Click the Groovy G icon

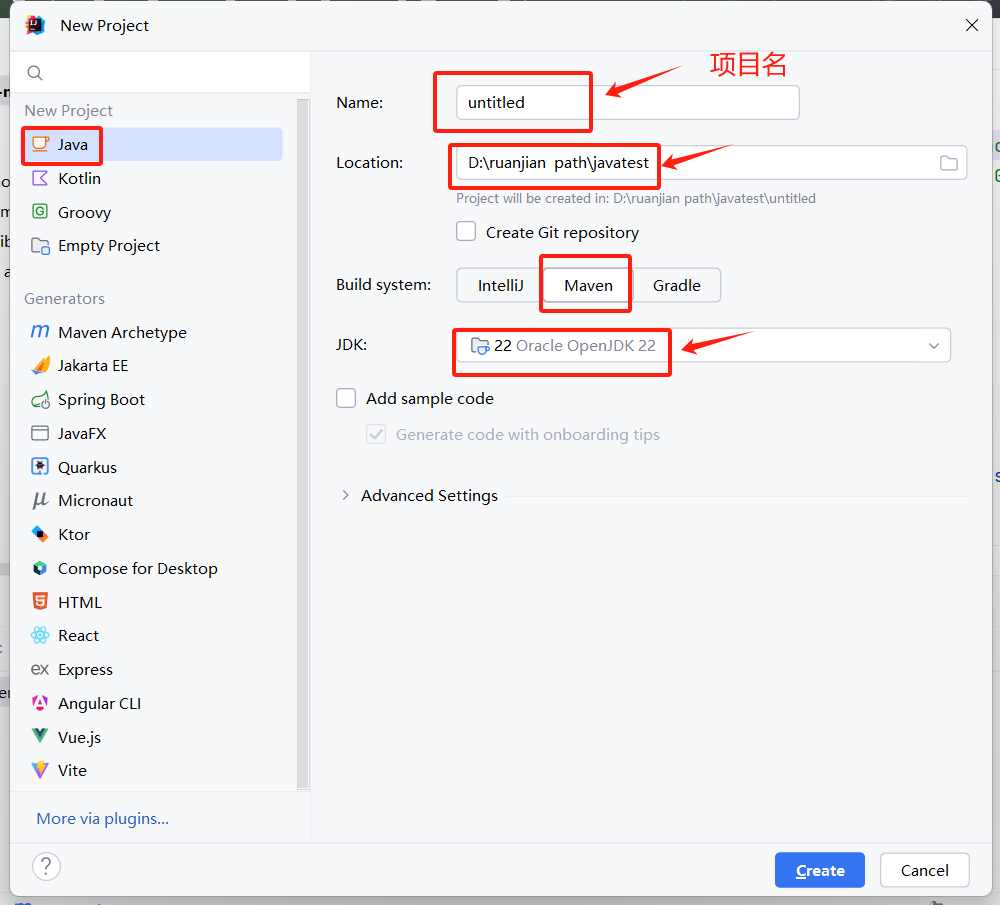[x=40, y=212]
